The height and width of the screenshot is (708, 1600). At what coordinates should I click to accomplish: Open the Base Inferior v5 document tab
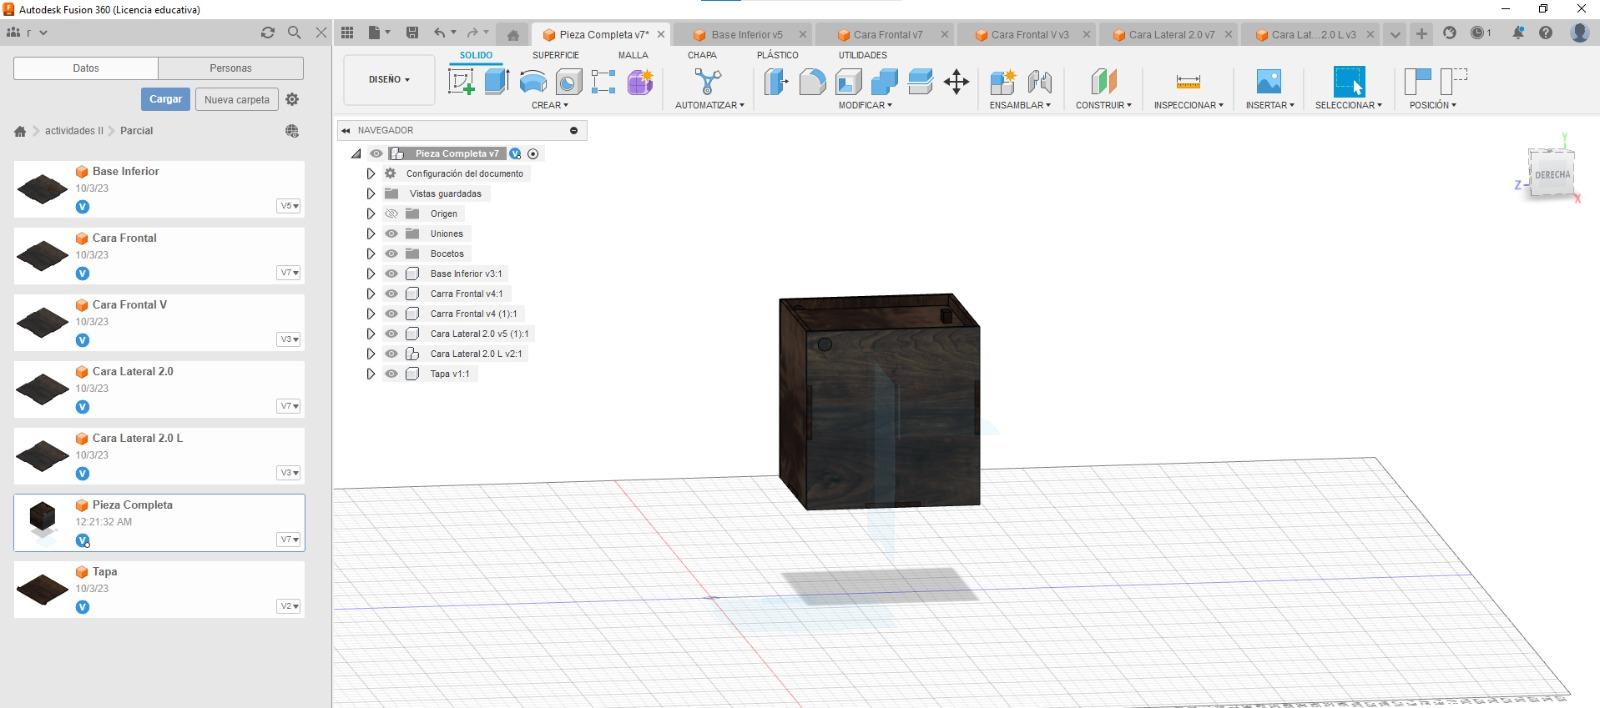747,34
